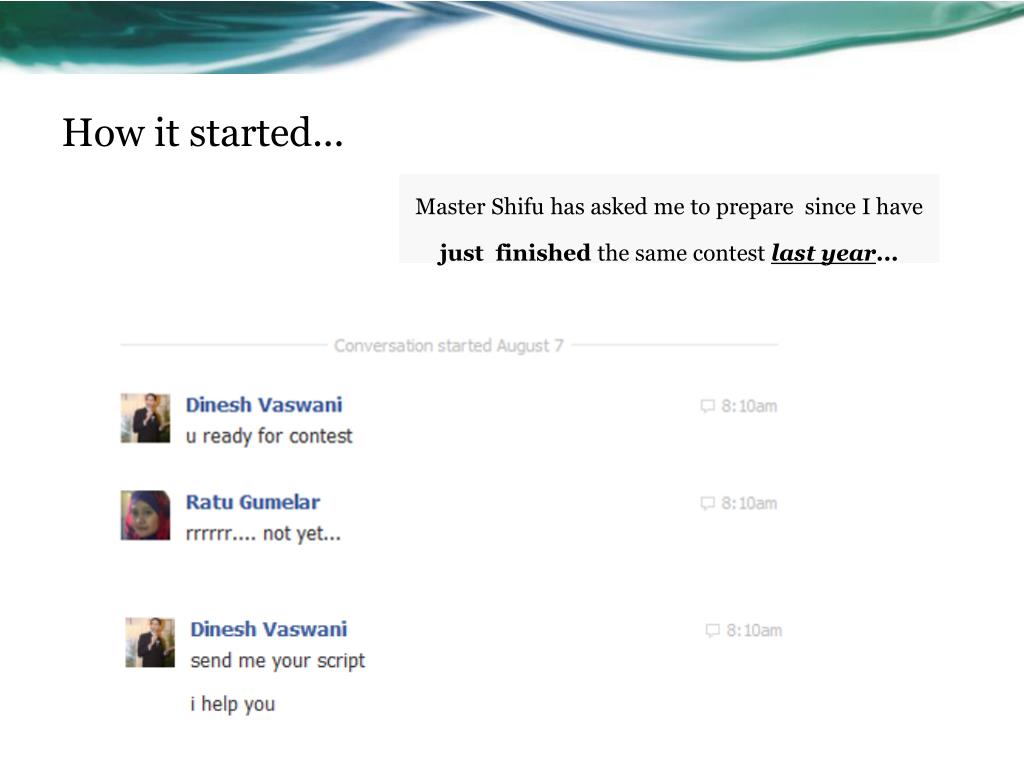Open Dinesh's avatar beside "u ready for contest"
This screenshot has height=768, width=1024.
(146, 418)
